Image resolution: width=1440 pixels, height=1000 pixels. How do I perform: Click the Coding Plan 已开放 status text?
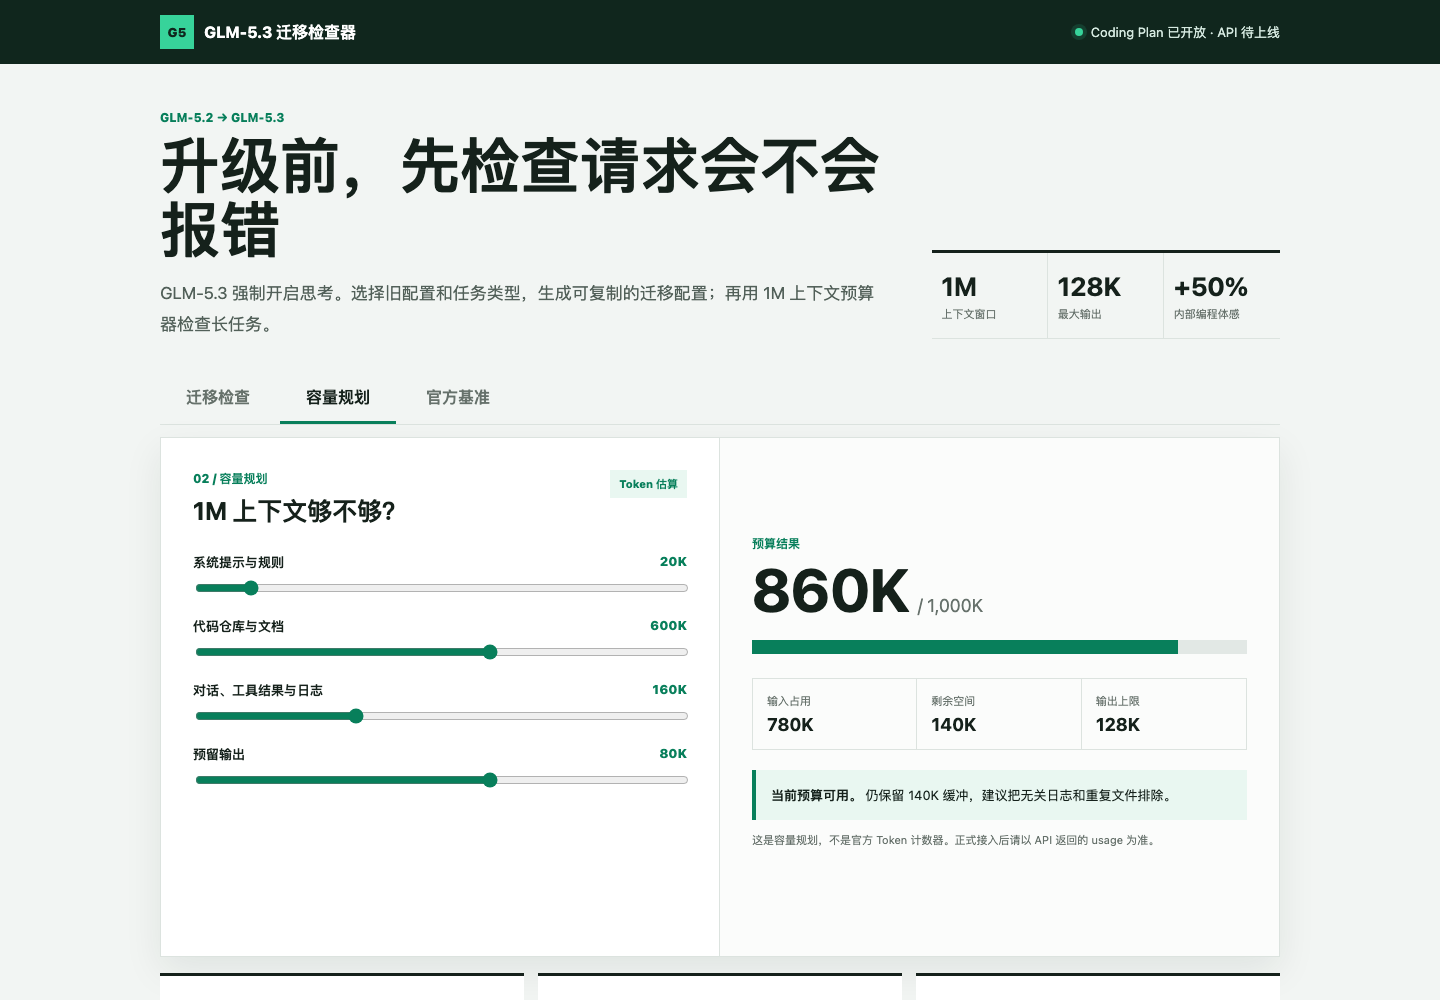(x=1185, y=32)
